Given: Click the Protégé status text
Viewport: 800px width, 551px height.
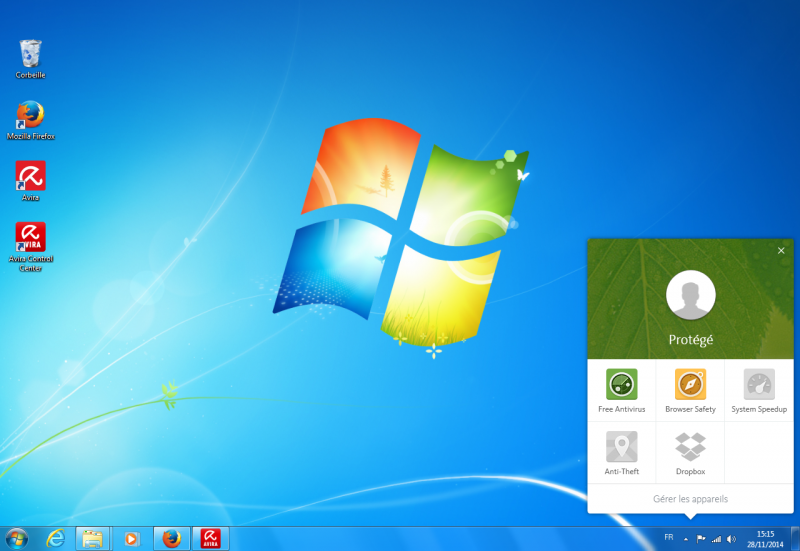Looking at the screenshot, I should [691, 340].
